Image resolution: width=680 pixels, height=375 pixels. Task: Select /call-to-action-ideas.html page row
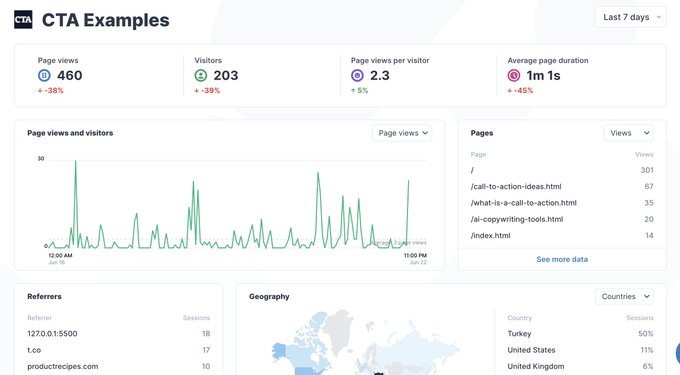(562, 186)
